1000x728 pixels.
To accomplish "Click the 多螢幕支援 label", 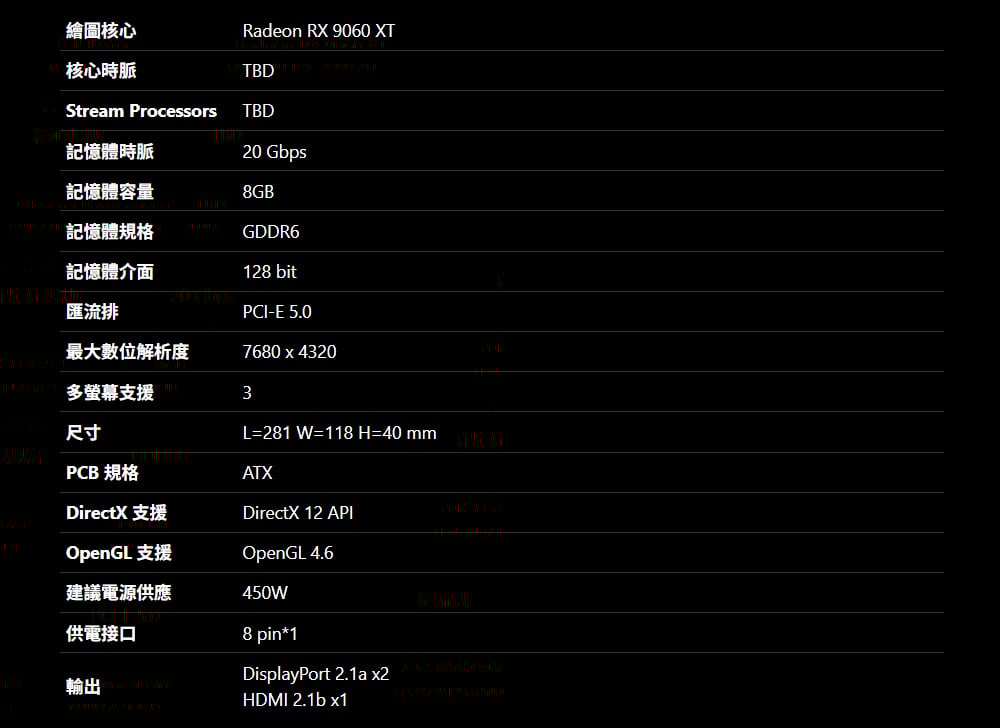I will (x=110, y=392).
